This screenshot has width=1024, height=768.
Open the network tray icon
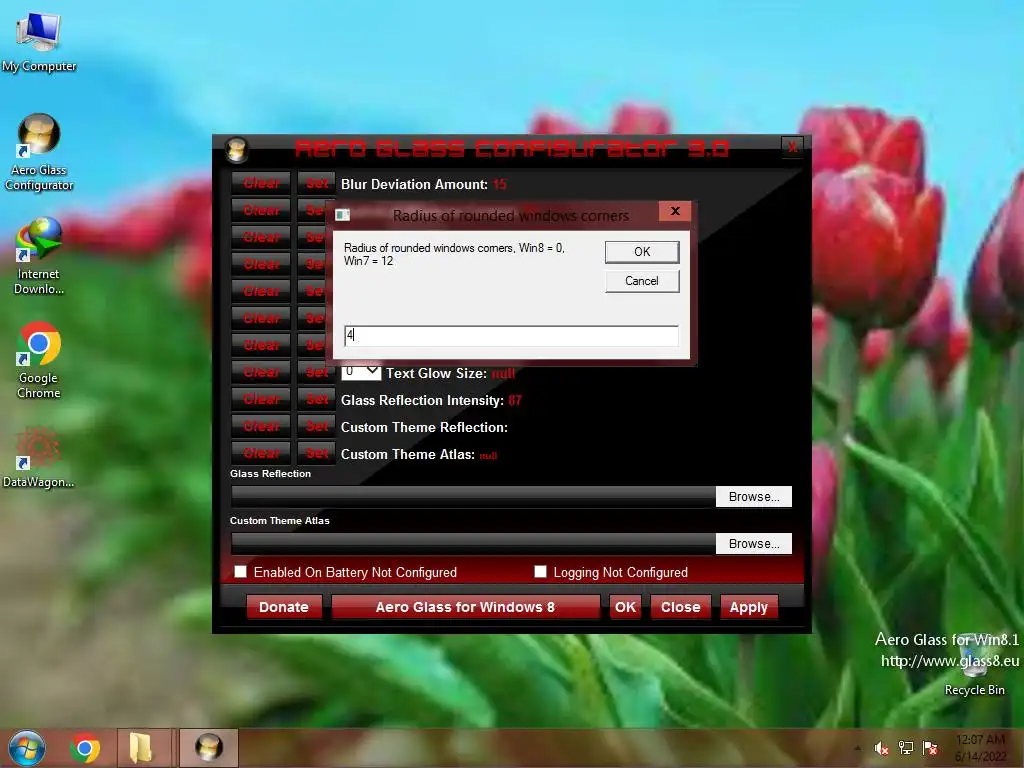906,748
